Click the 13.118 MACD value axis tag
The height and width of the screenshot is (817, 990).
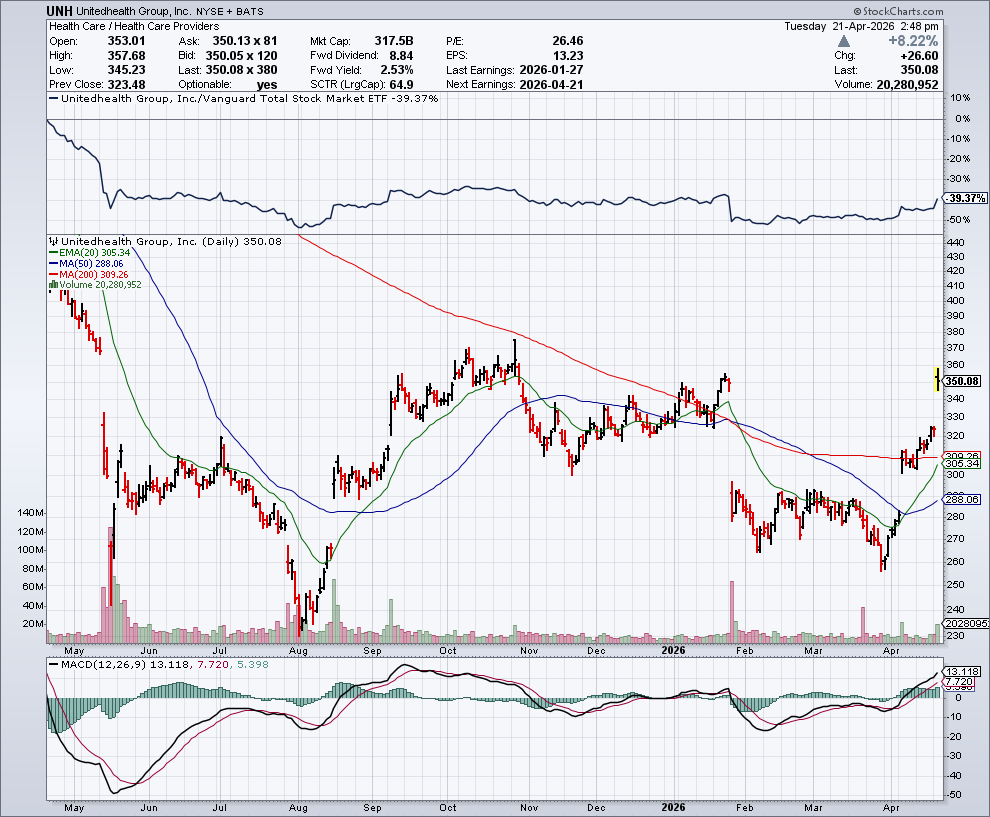[961, 671]
